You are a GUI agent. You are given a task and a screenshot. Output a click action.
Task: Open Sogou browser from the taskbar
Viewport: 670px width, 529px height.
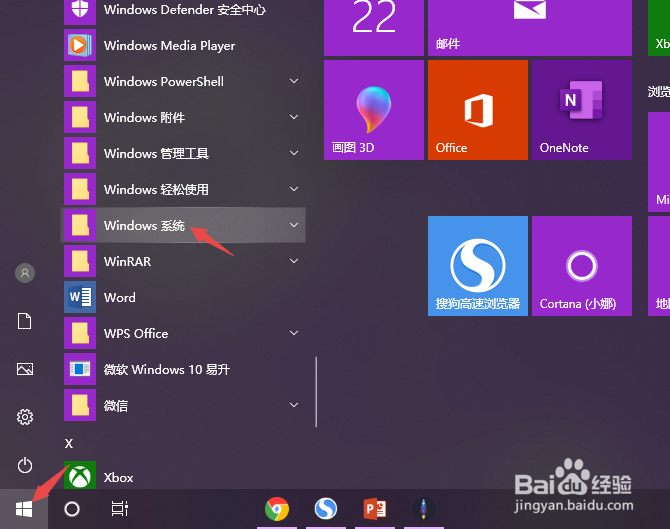326,509
